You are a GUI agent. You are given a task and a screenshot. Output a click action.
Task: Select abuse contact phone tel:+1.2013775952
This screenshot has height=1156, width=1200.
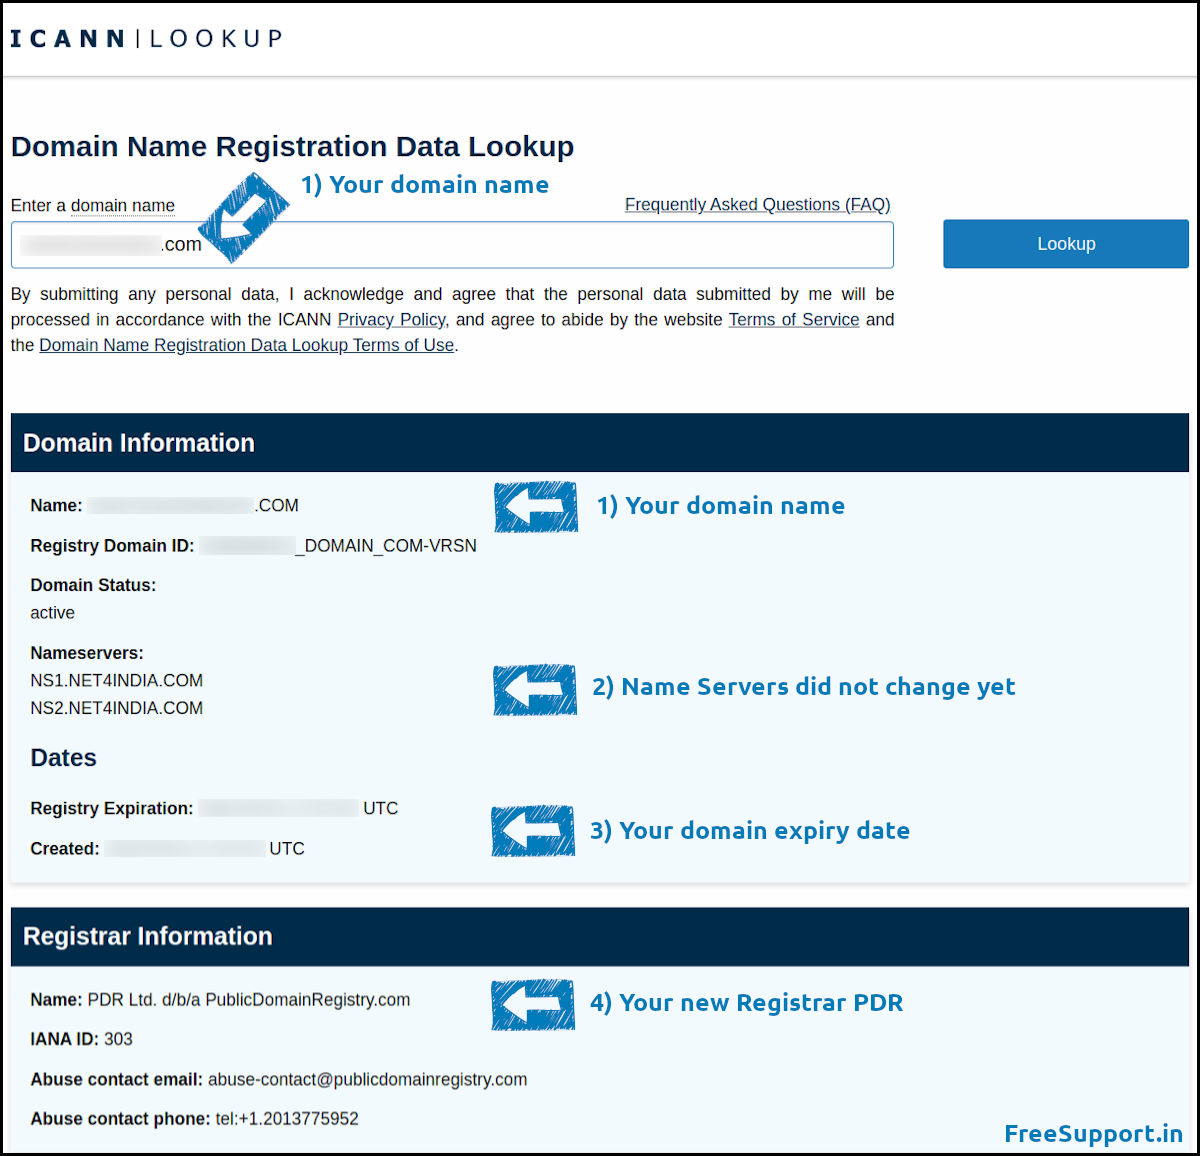[x=287, y=1119]
